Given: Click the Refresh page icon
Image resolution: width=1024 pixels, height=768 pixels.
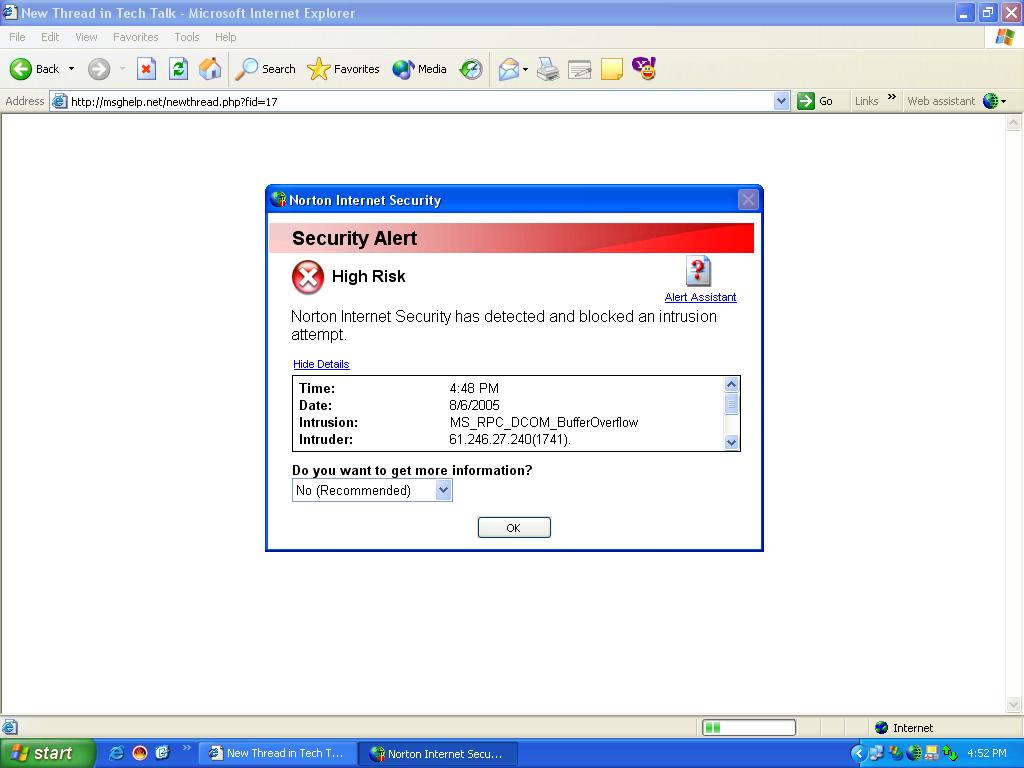Looking at the screenshot, I should pyautogui.click(x=178, y=69).
